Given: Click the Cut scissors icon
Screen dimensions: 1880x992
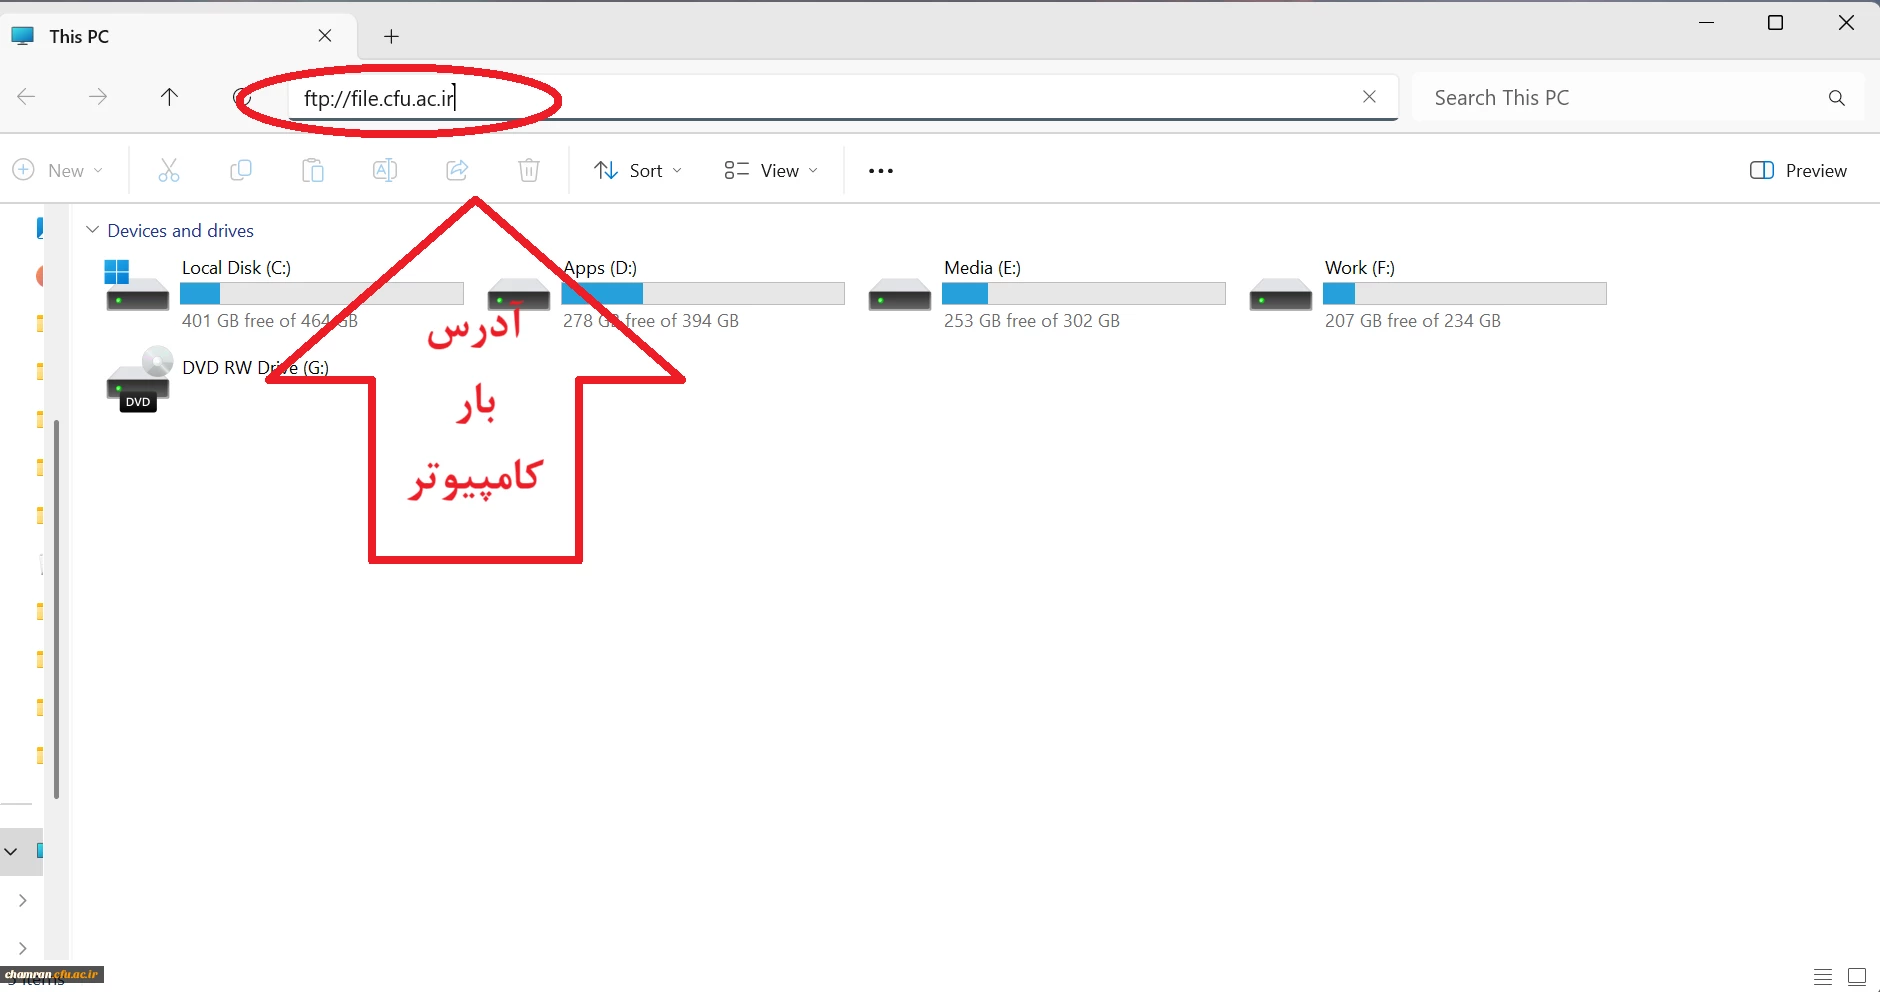Looking at the screenshot, I should coord(169,171).
